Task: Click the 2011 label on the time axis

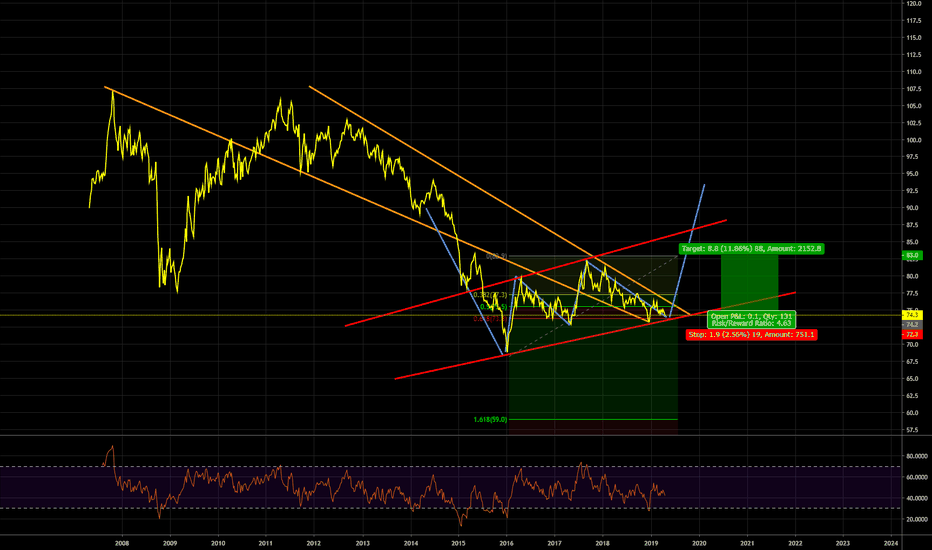Action: pyautogui.click(x=266, y=543)
